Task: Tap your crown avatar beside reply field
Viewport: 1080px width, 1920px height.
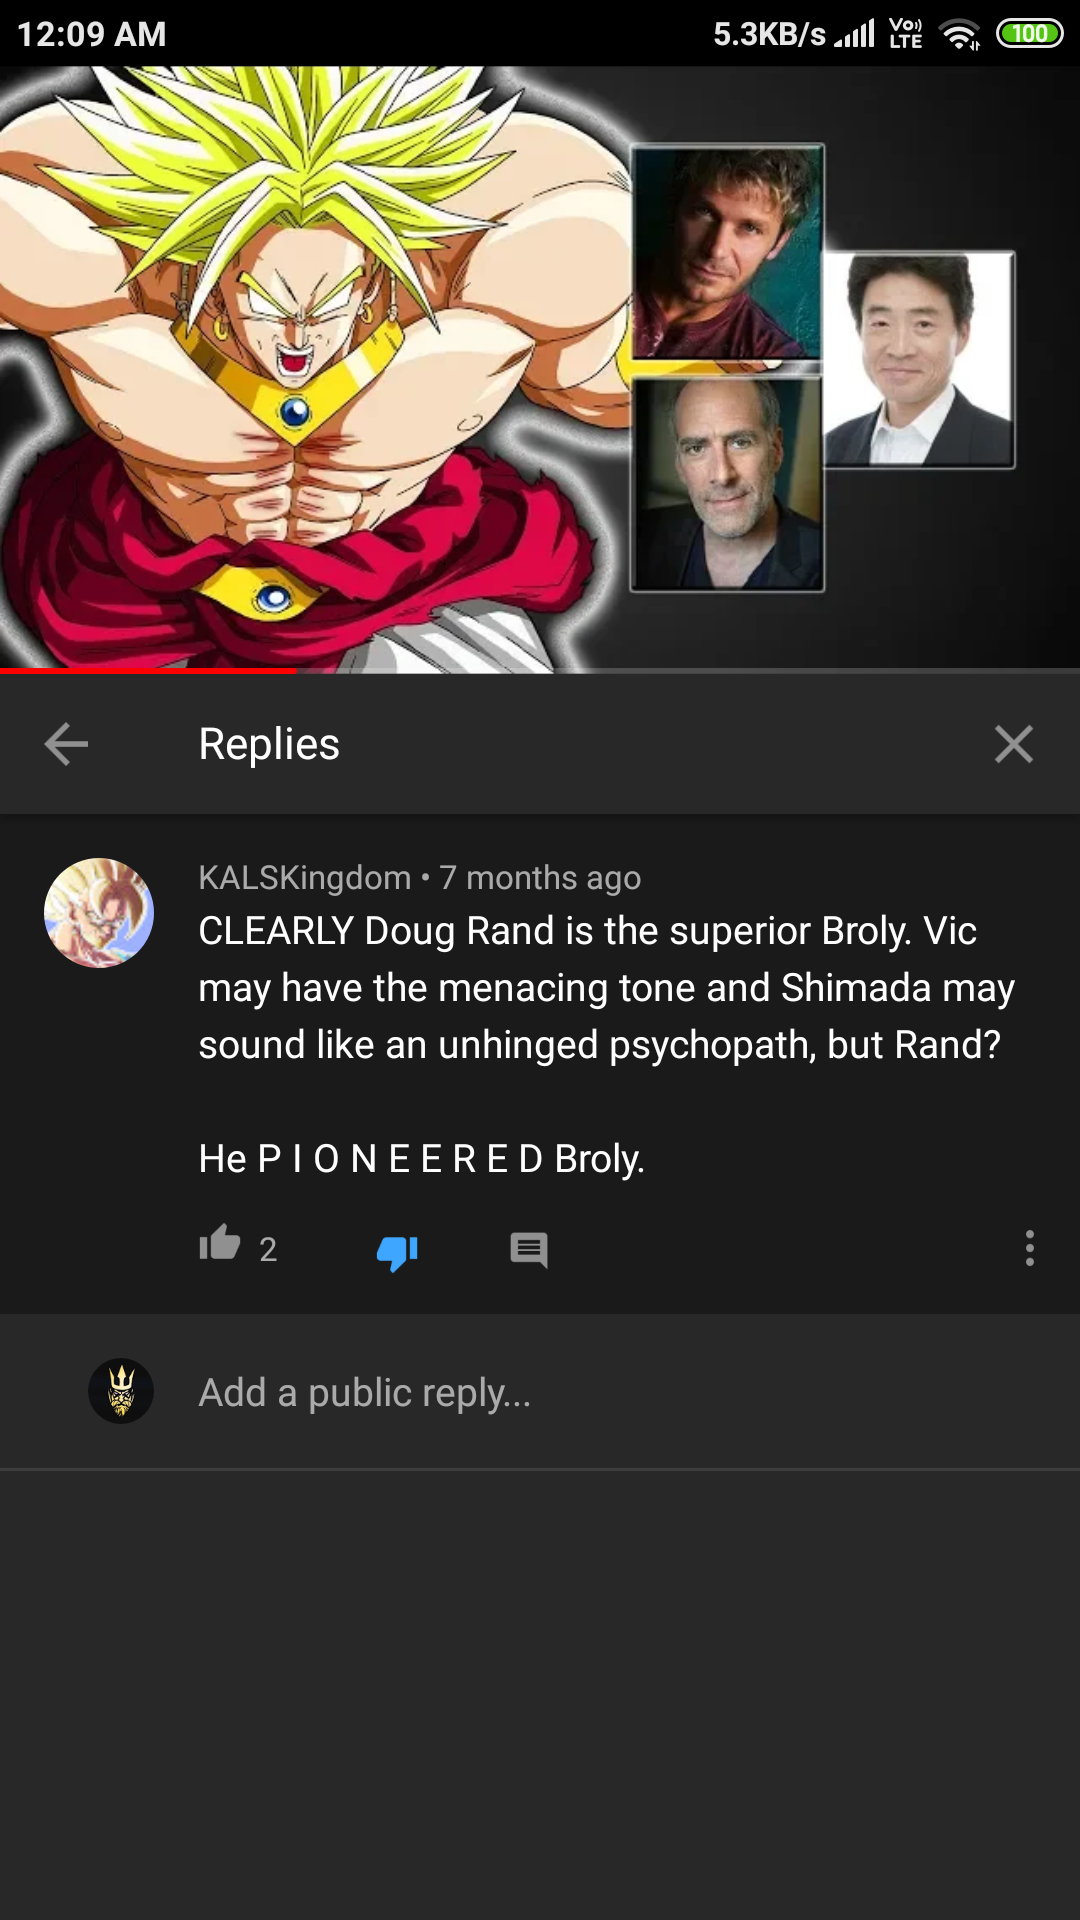Action: (121, 1391)
